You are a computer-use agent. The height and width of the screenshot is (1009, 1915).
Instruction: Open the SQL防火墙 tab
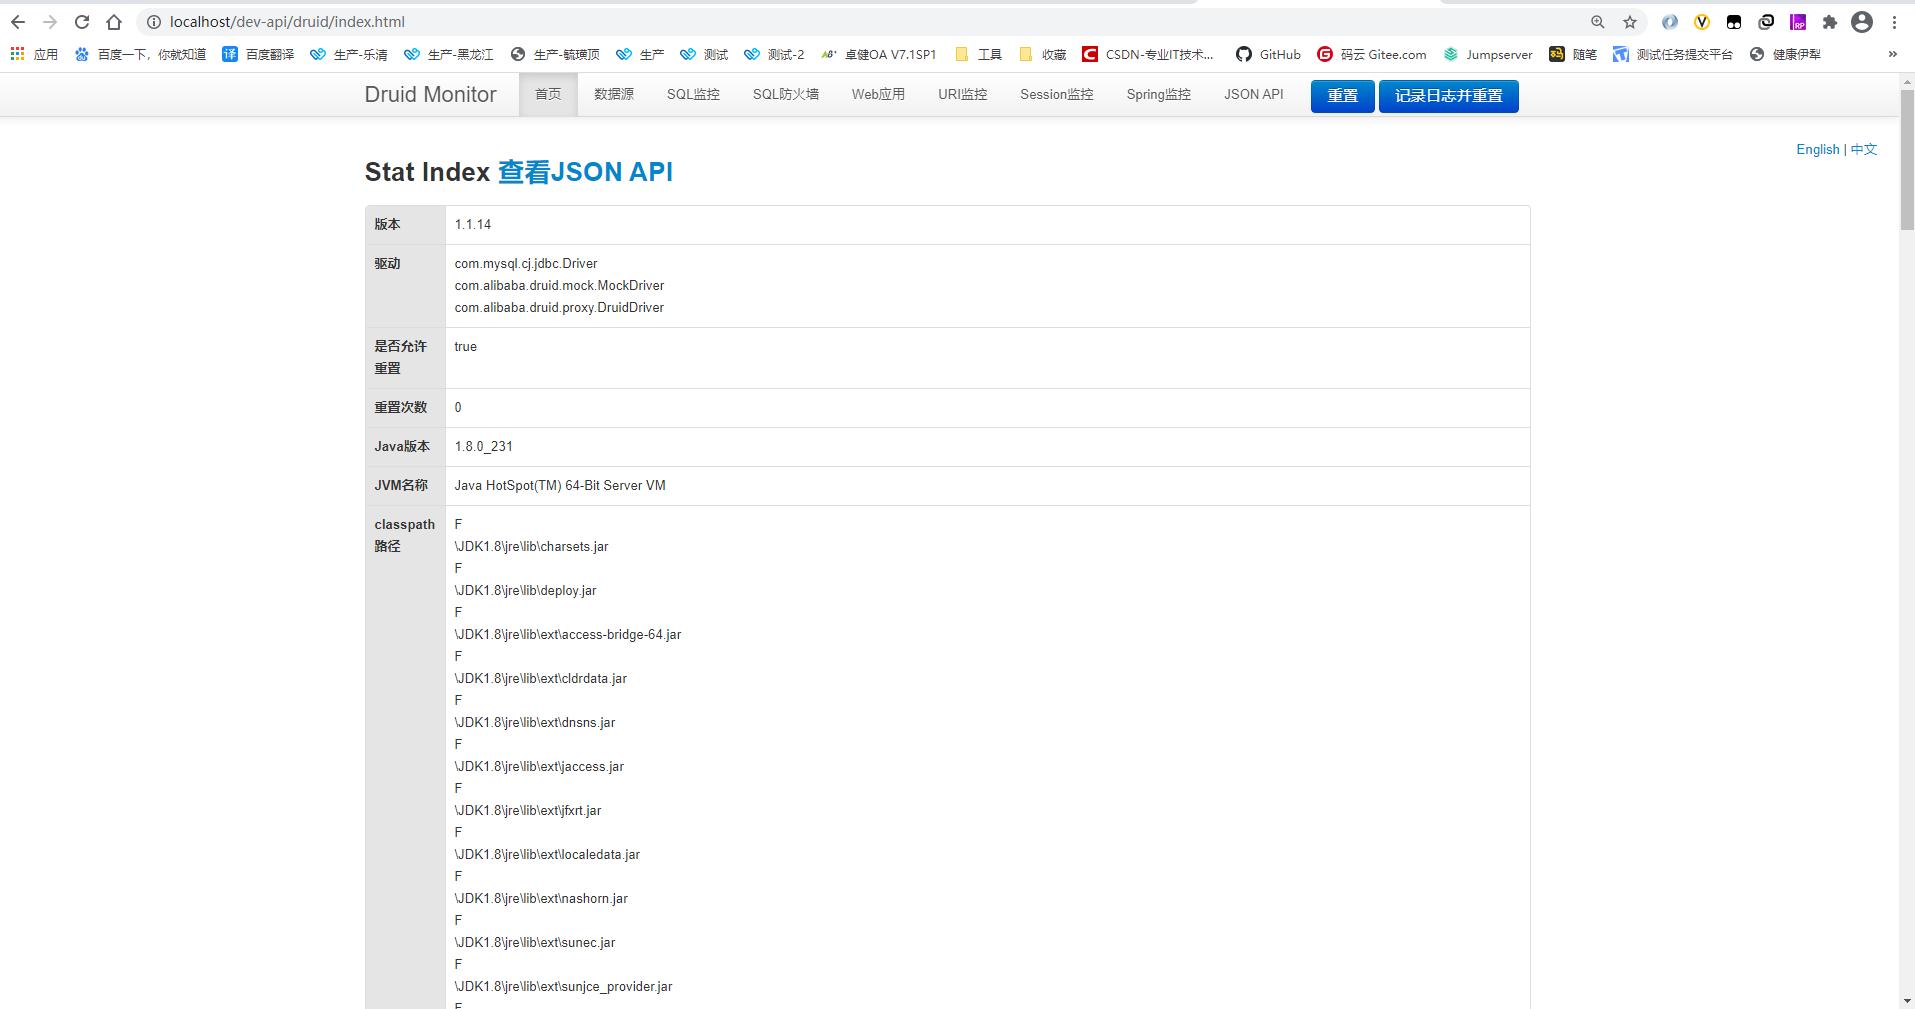[x=786, y=95]
